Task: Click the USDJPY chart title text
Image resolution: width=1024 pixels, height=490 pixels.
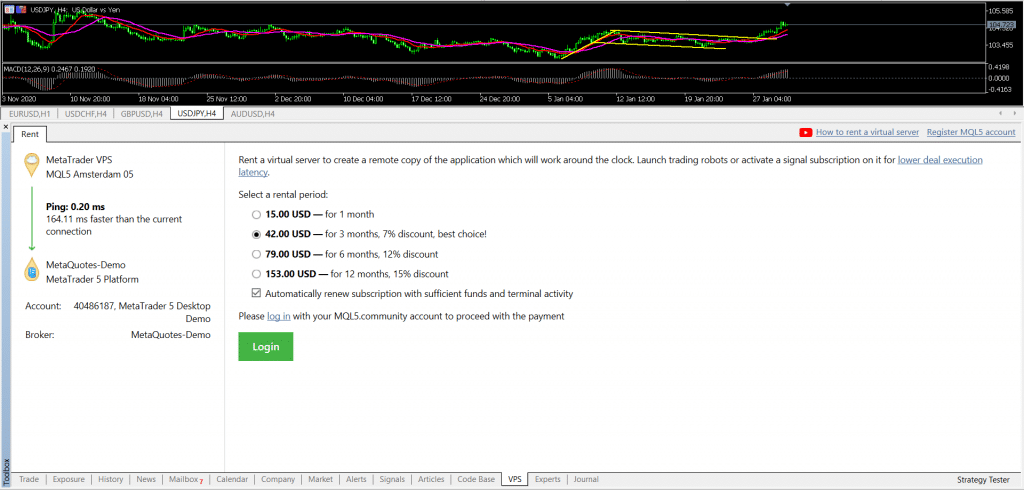Action: 75,10
